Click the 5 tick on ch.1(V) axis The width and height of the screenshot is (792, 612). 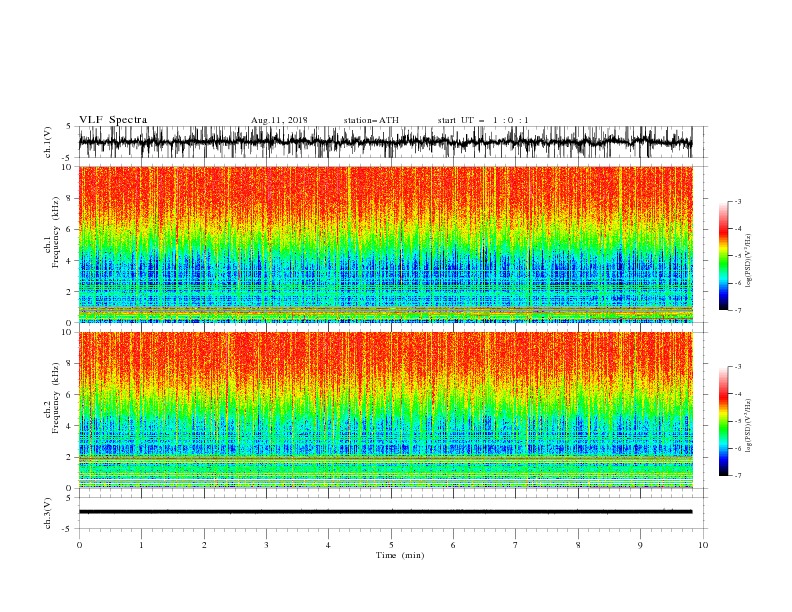(x=69, y=127)
